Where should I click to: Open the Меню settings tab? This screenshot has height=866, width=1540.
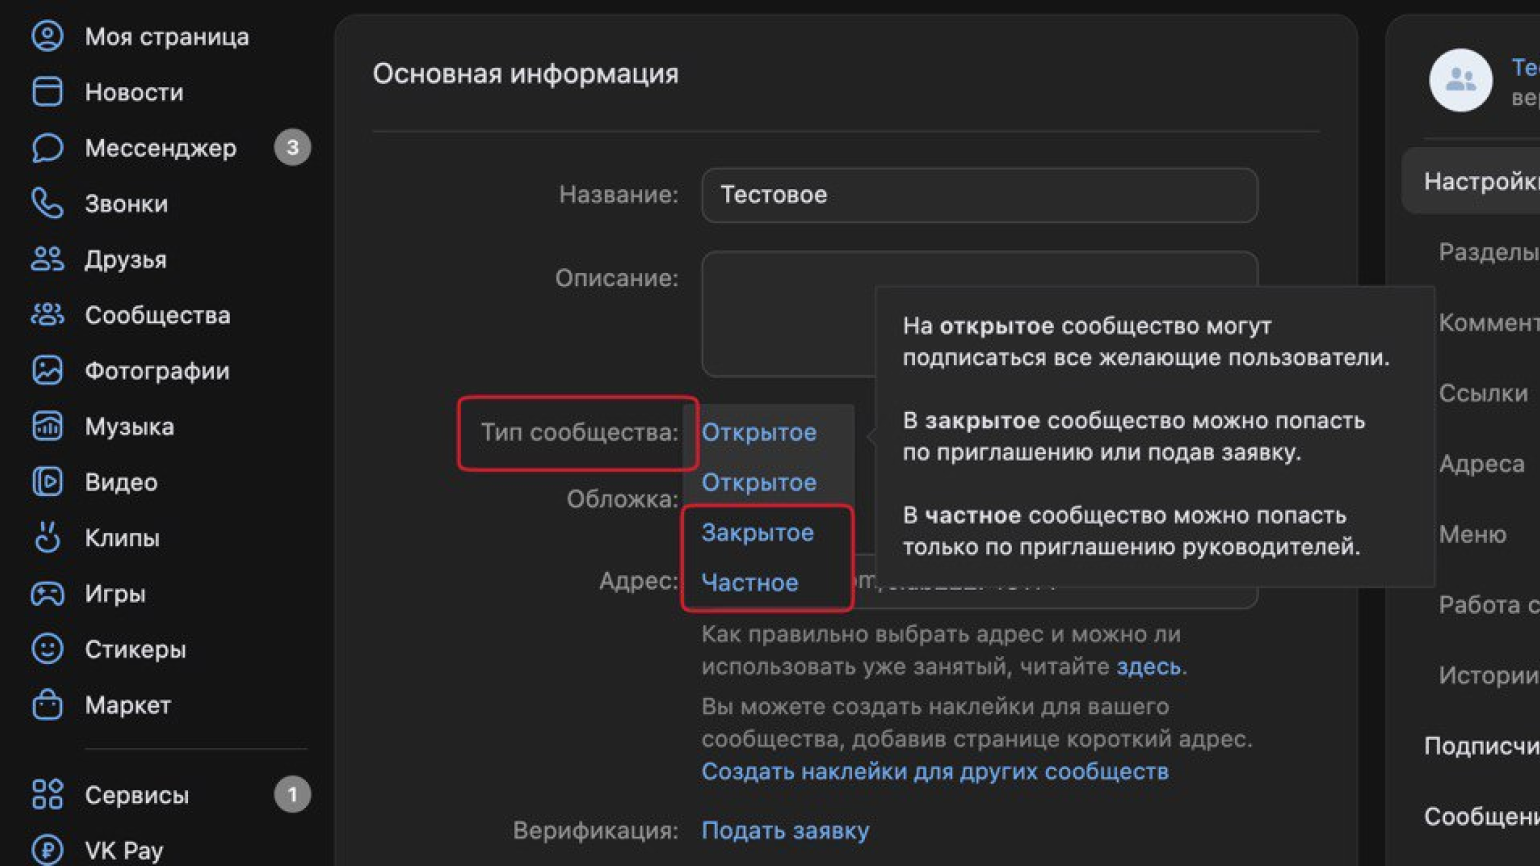tap(1472, 535)
